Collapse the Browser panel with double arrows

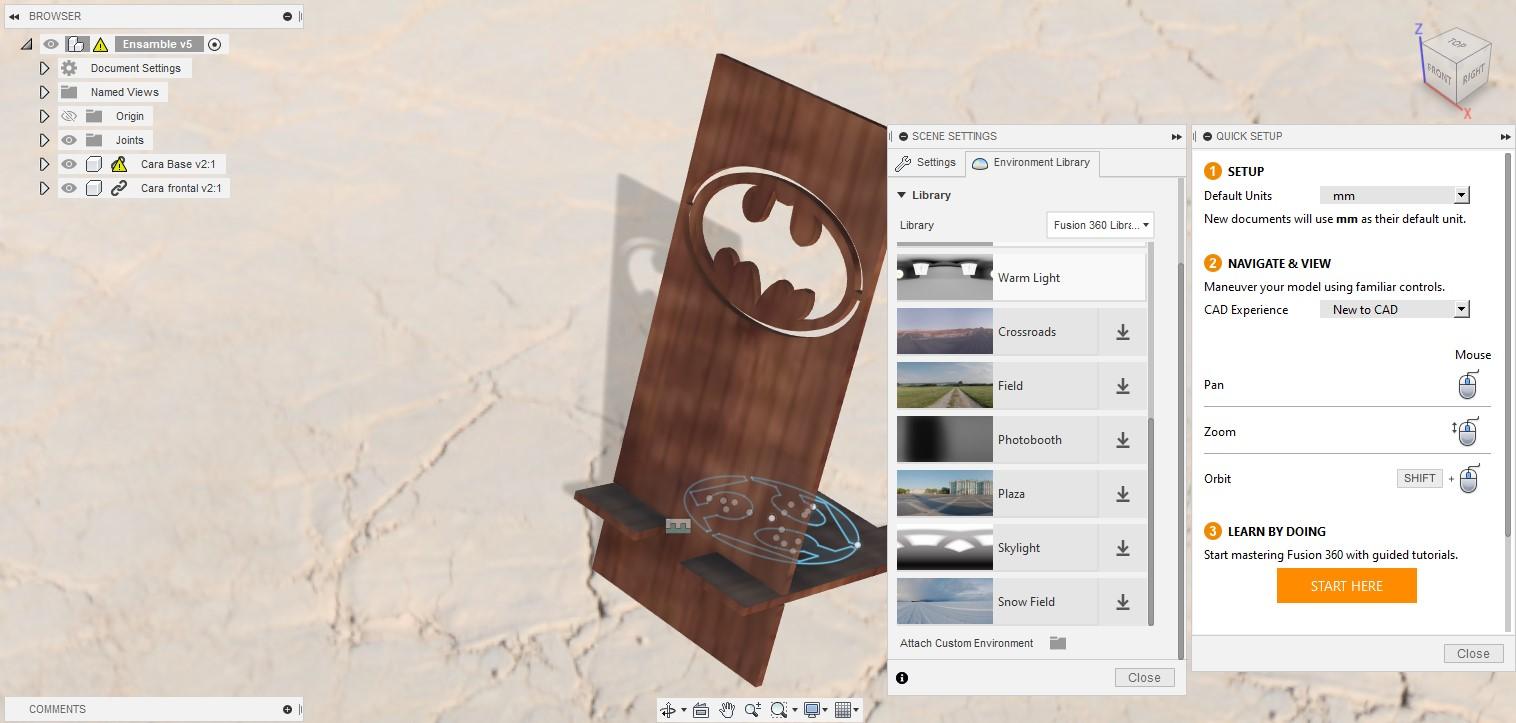click(13, 16)
